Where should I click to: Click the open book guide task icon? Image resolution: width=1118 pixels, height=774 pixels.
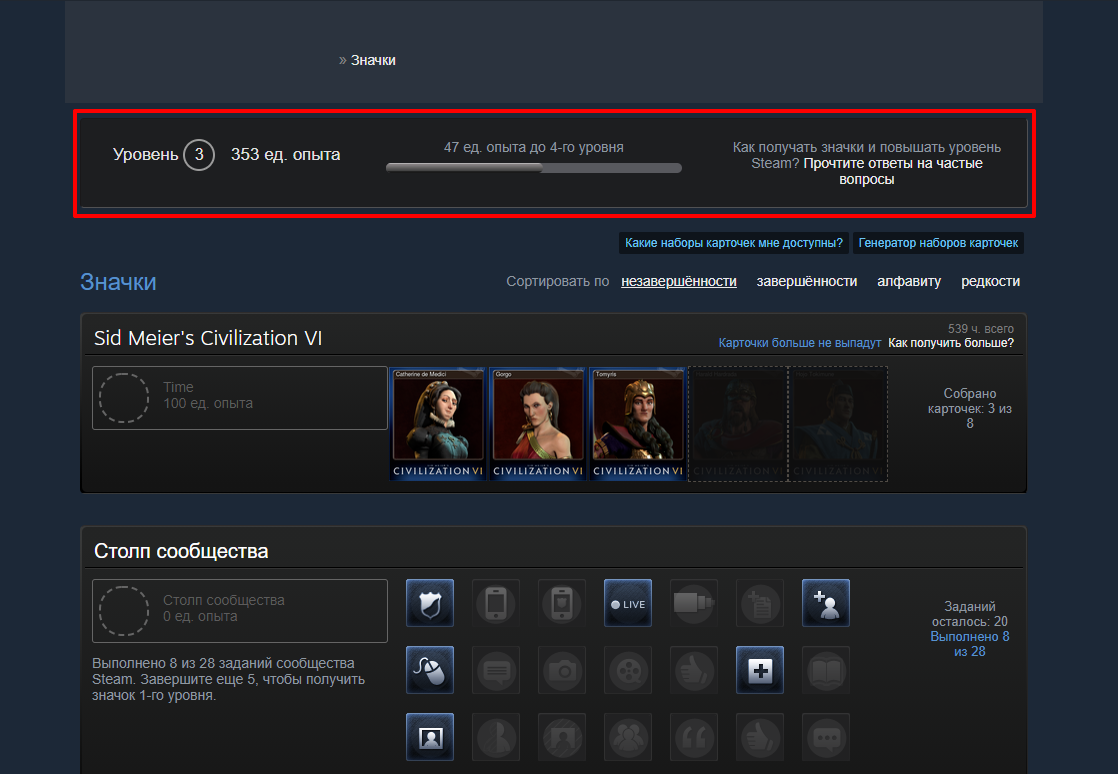pos(826,670)
